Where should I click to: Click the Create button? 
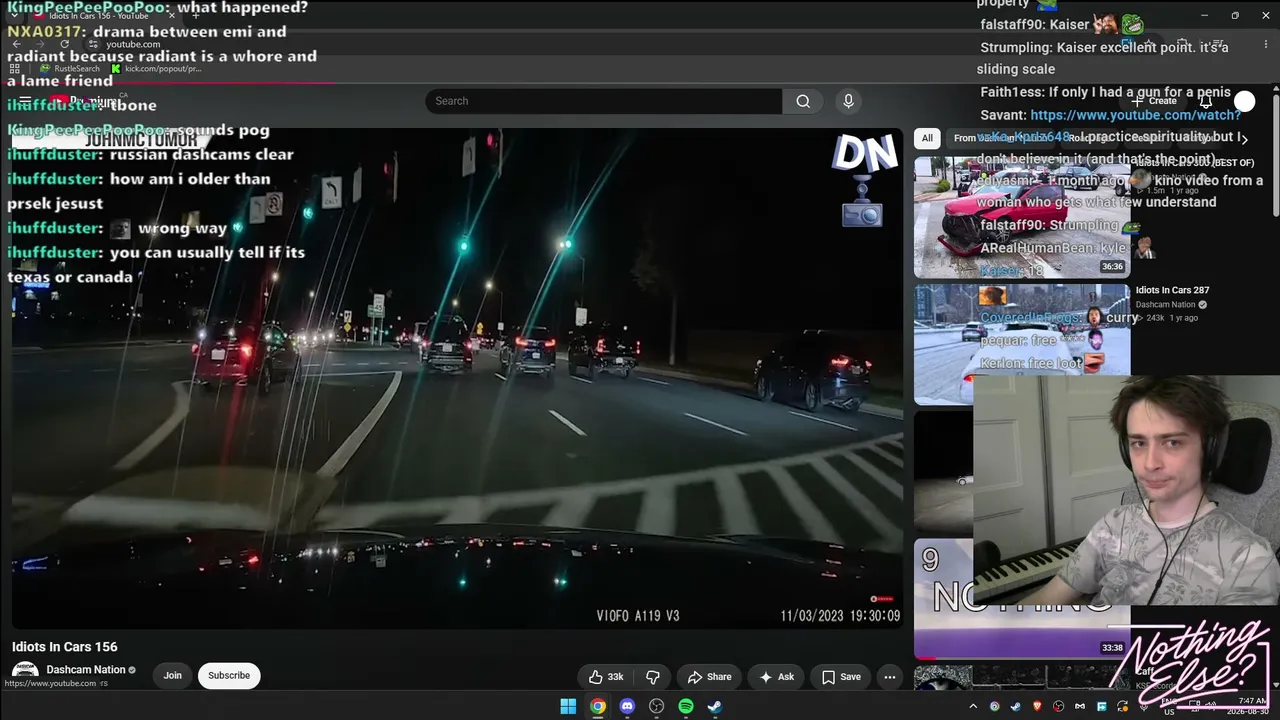point(1154,101)
